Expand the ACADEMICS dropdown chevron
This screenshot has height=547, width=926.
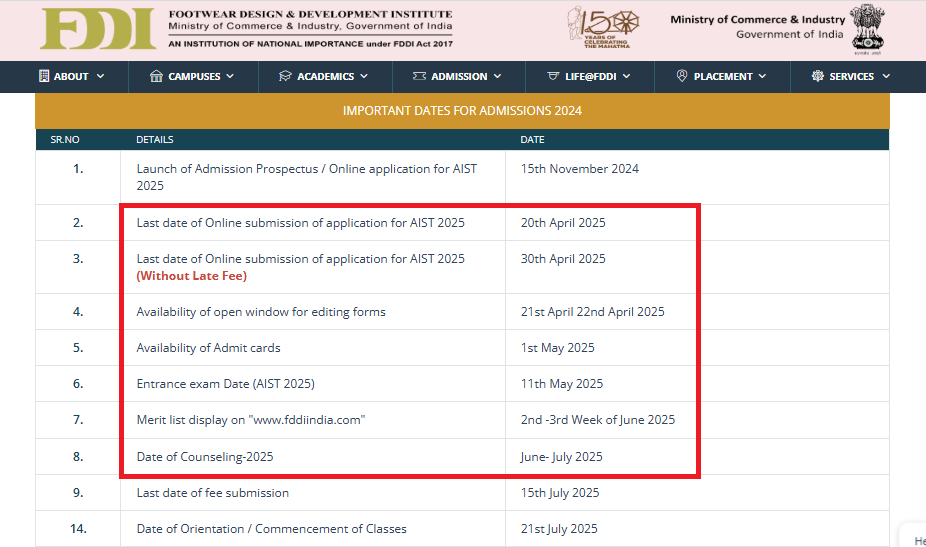point(364,76)
